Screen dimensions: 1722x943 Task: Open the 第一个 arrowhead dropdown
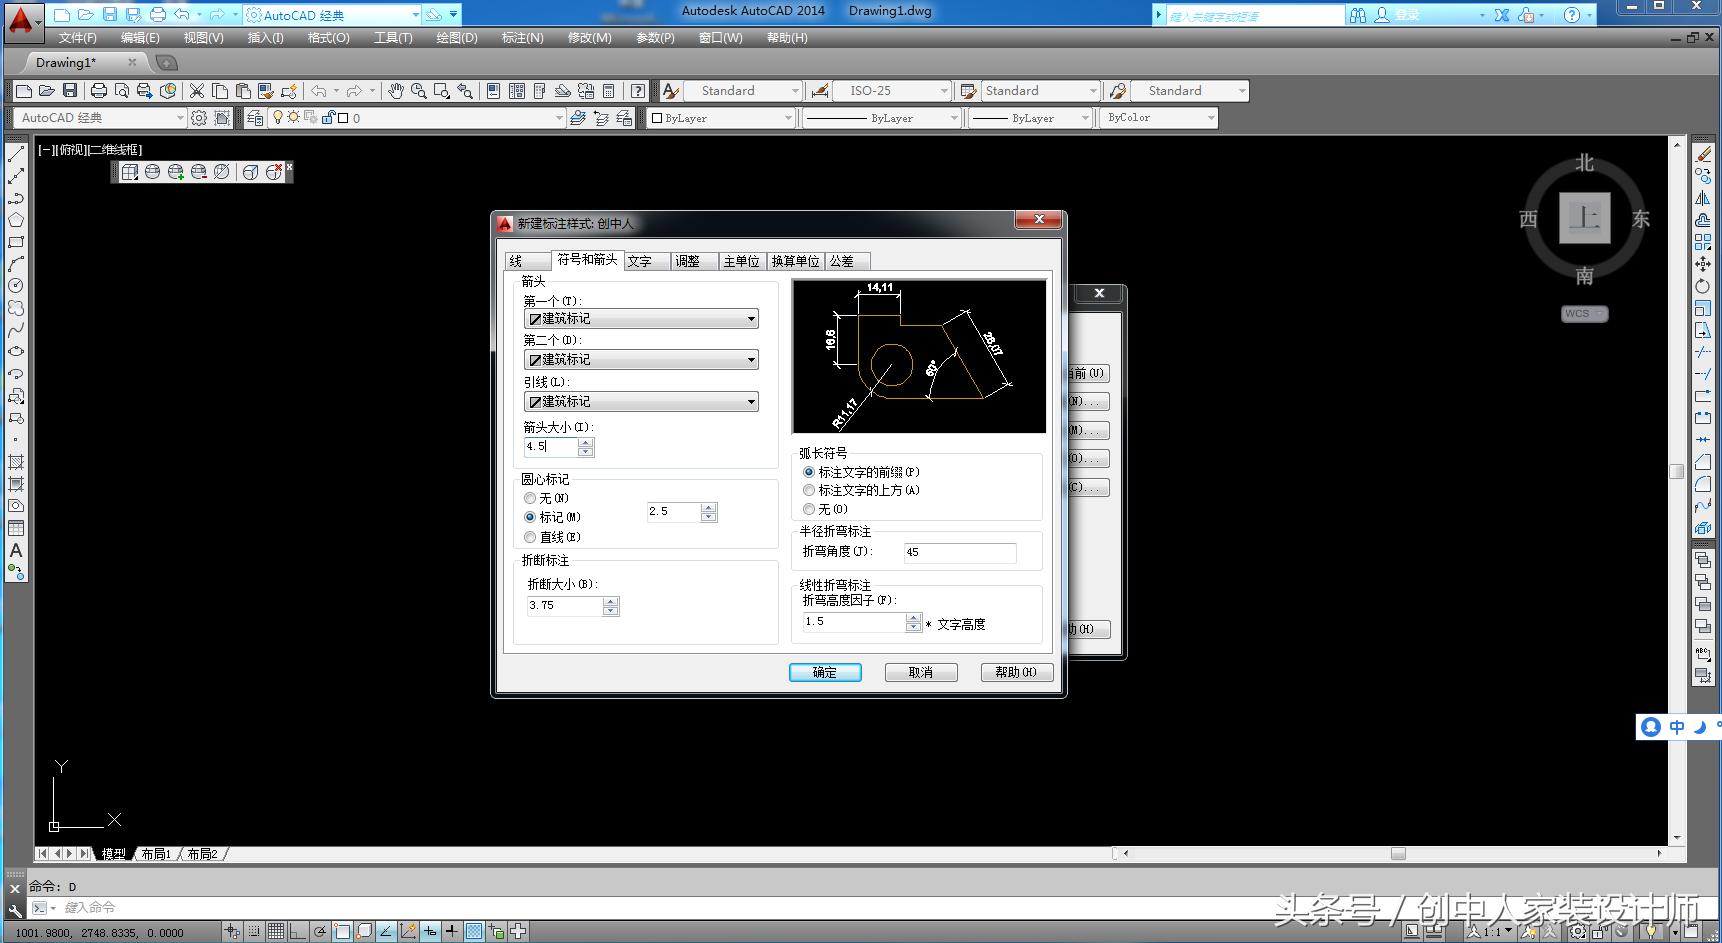coord(750,318)
